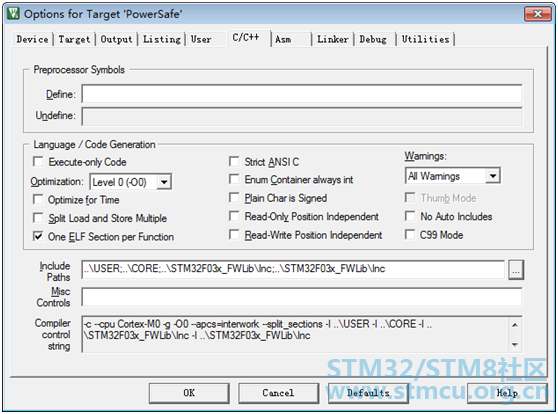This screenshot has height=414, width=558.
Task: Click the Misc Controls input field
Action: [302, 297]
